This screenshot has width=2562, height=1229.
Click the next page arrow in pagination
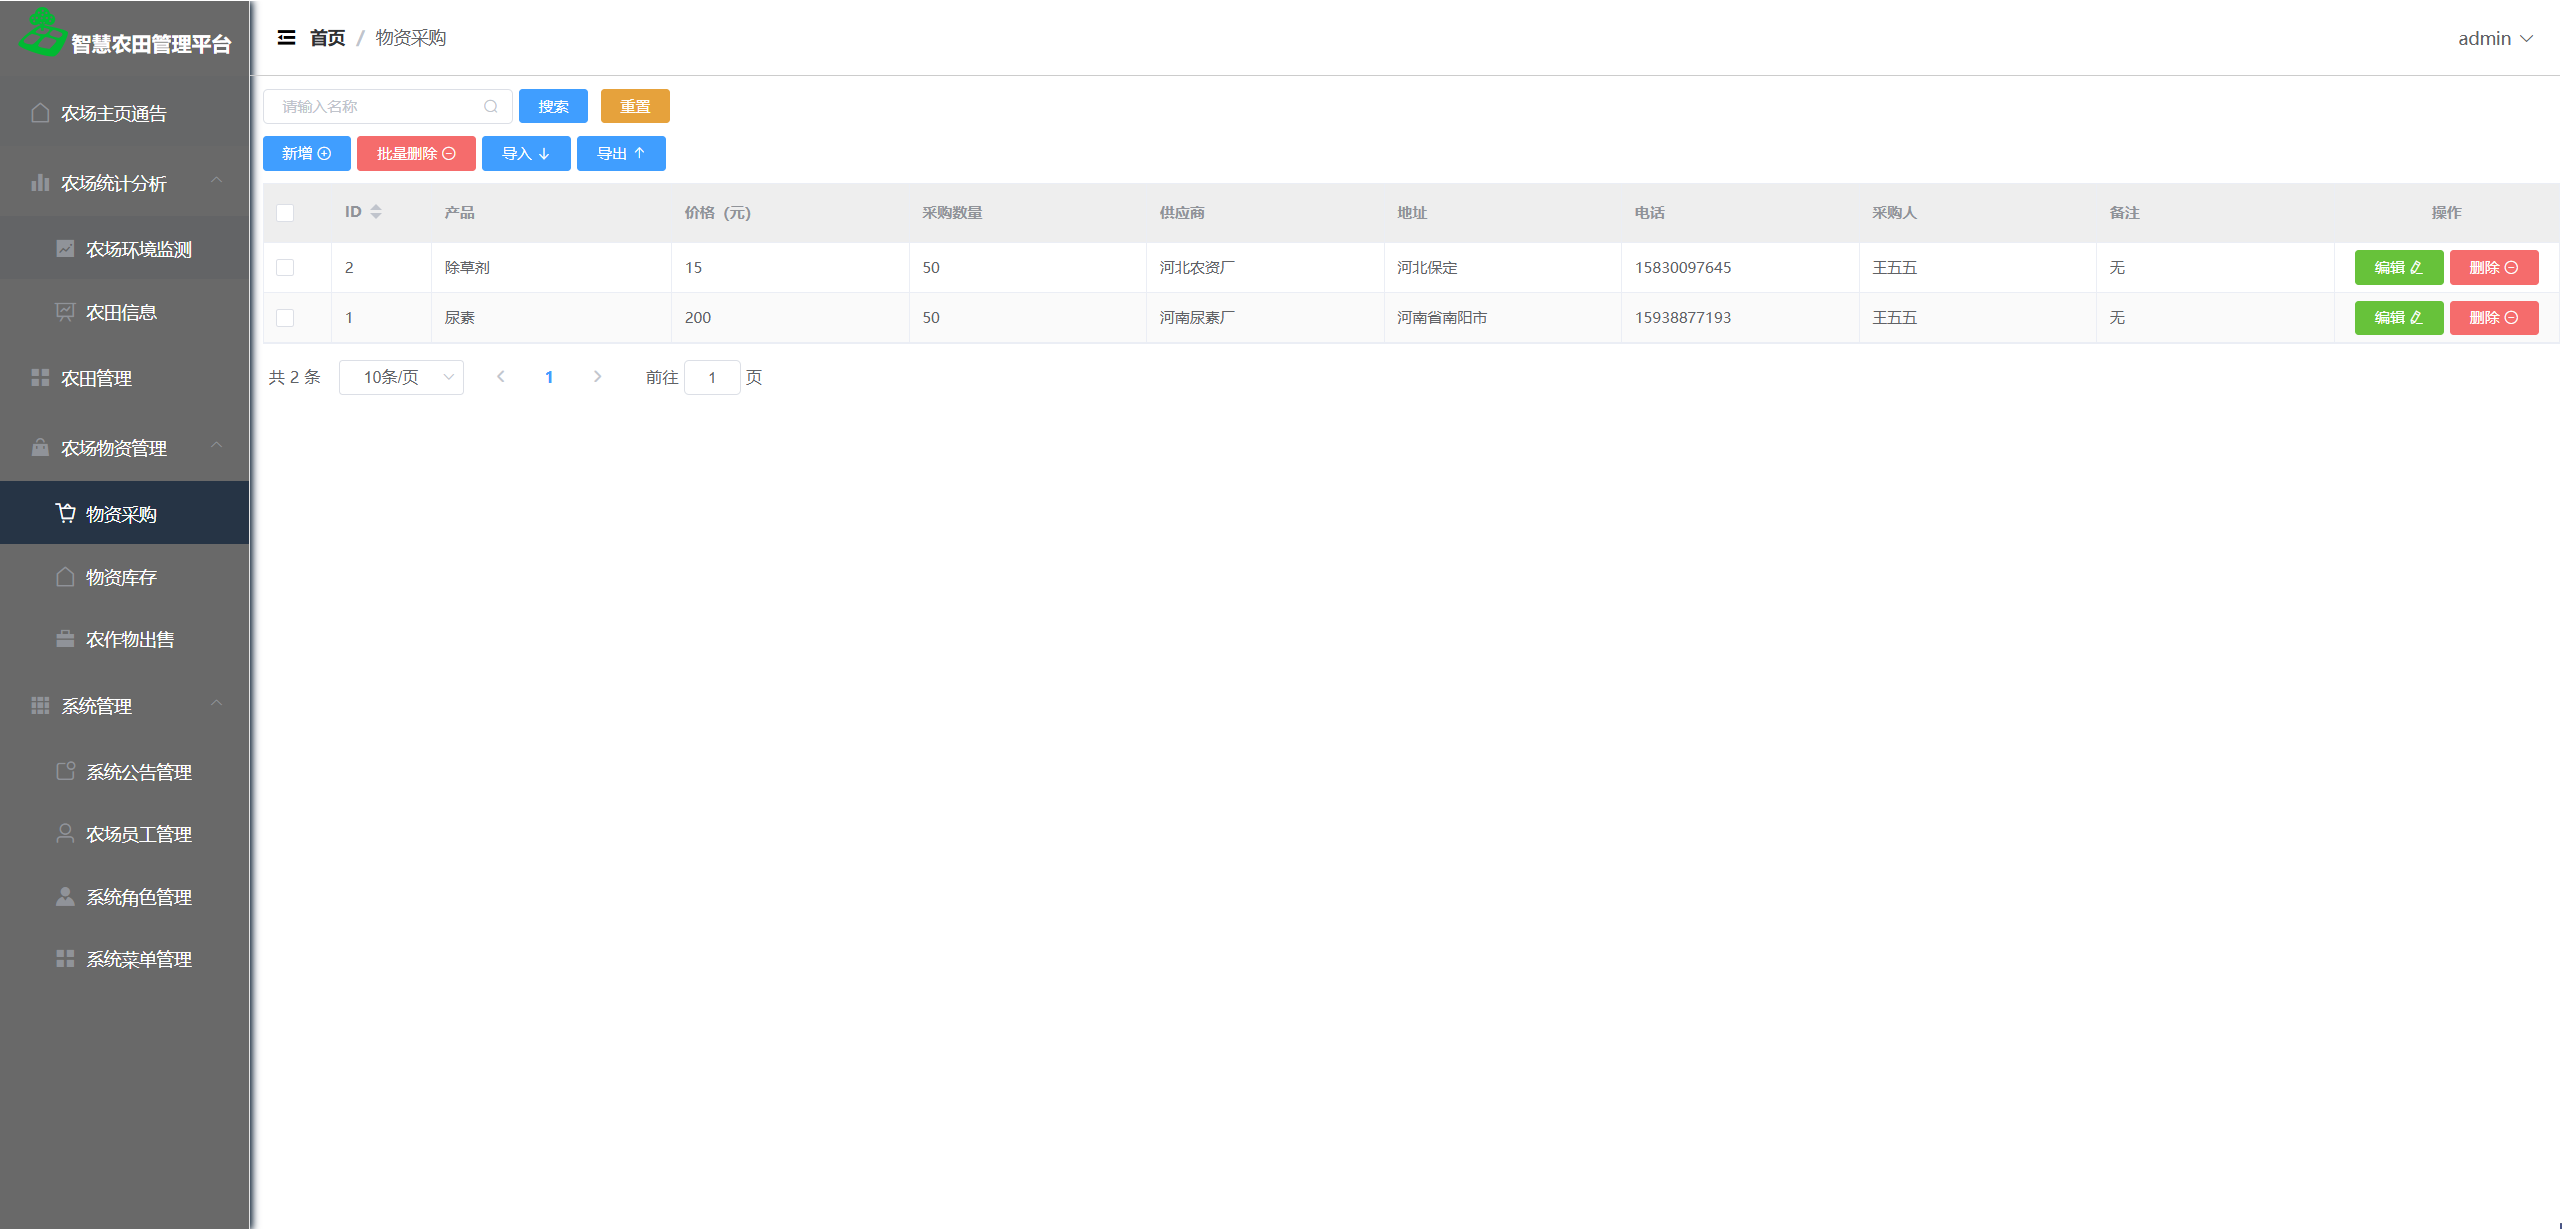(x=597, y=377)
